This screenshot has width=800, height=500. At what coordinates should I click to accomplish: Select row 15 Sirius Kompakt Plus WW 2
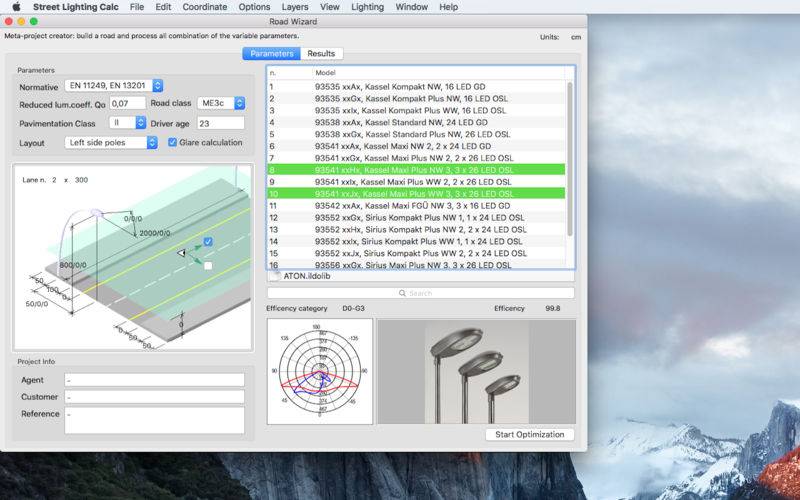coord(416,253)
